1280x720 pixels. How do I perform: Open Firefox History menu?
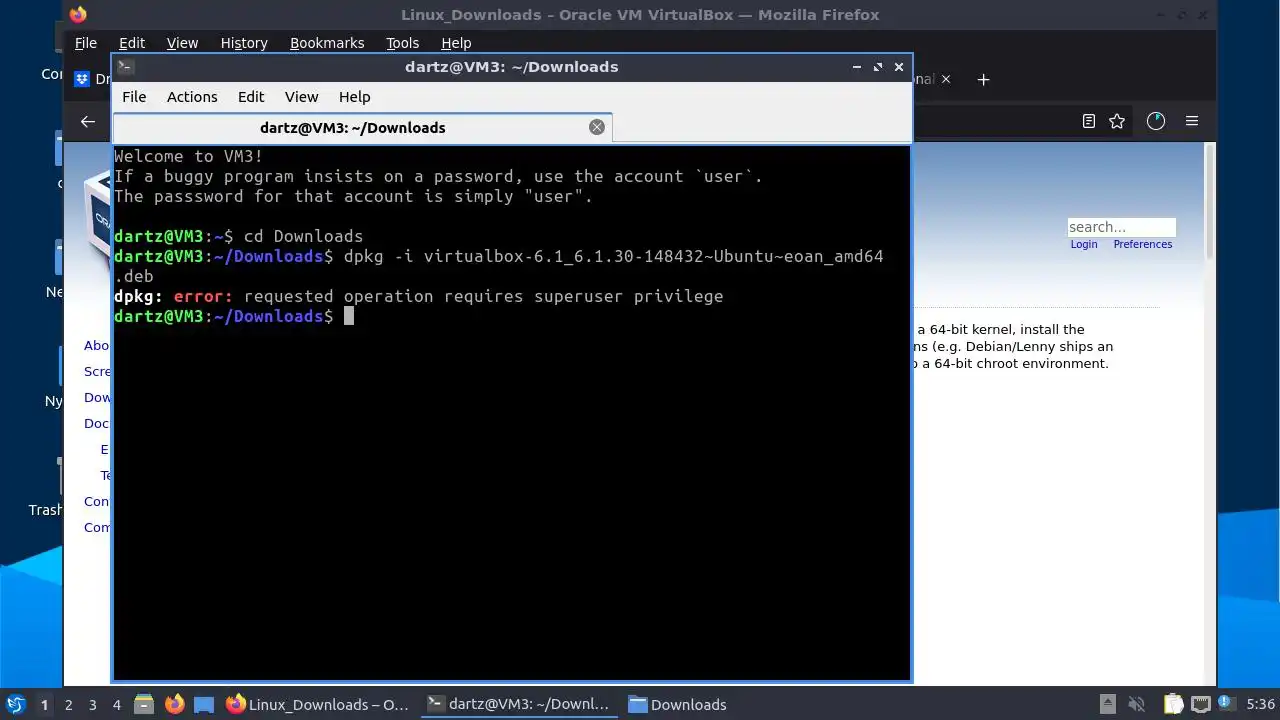244,43
